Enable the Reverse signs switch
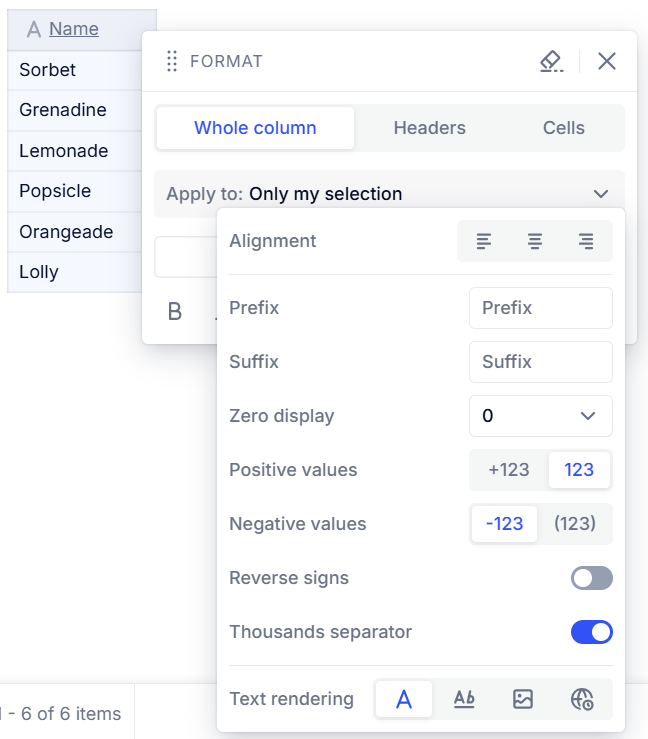Image resolution: width=648 pixels, height=739 pixels. (x=591, y=578)
